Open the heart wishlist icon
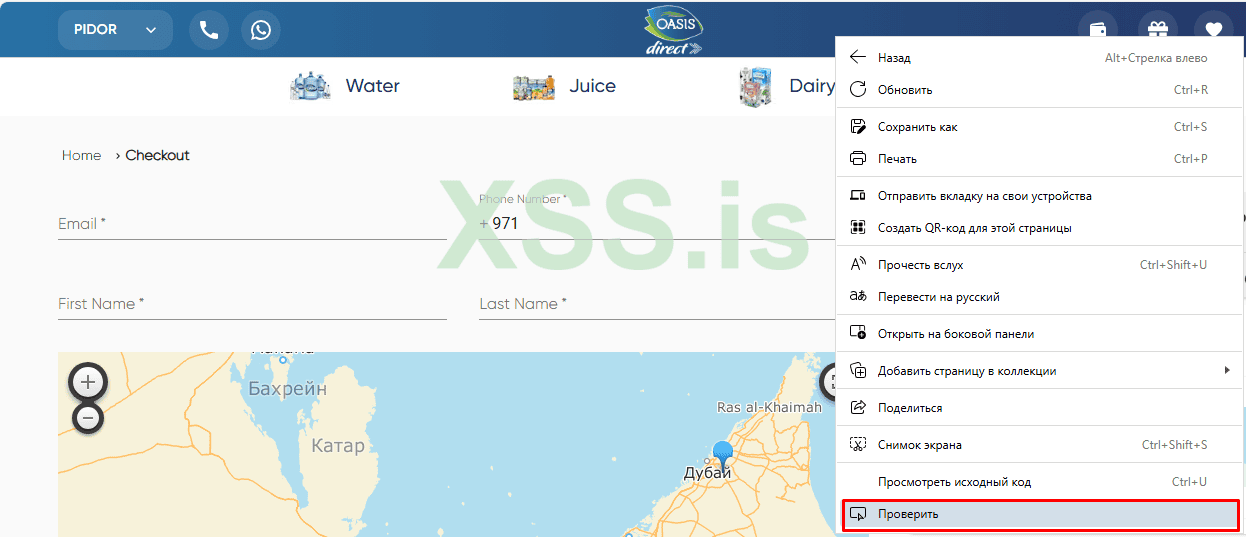This screenshot has width=1246, height=537. pos(1214,30)
